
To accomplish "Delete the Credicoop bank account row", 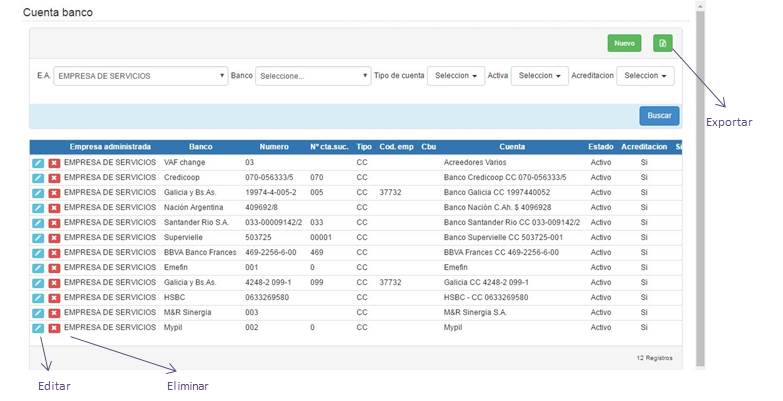I will [x=54, y=177].
